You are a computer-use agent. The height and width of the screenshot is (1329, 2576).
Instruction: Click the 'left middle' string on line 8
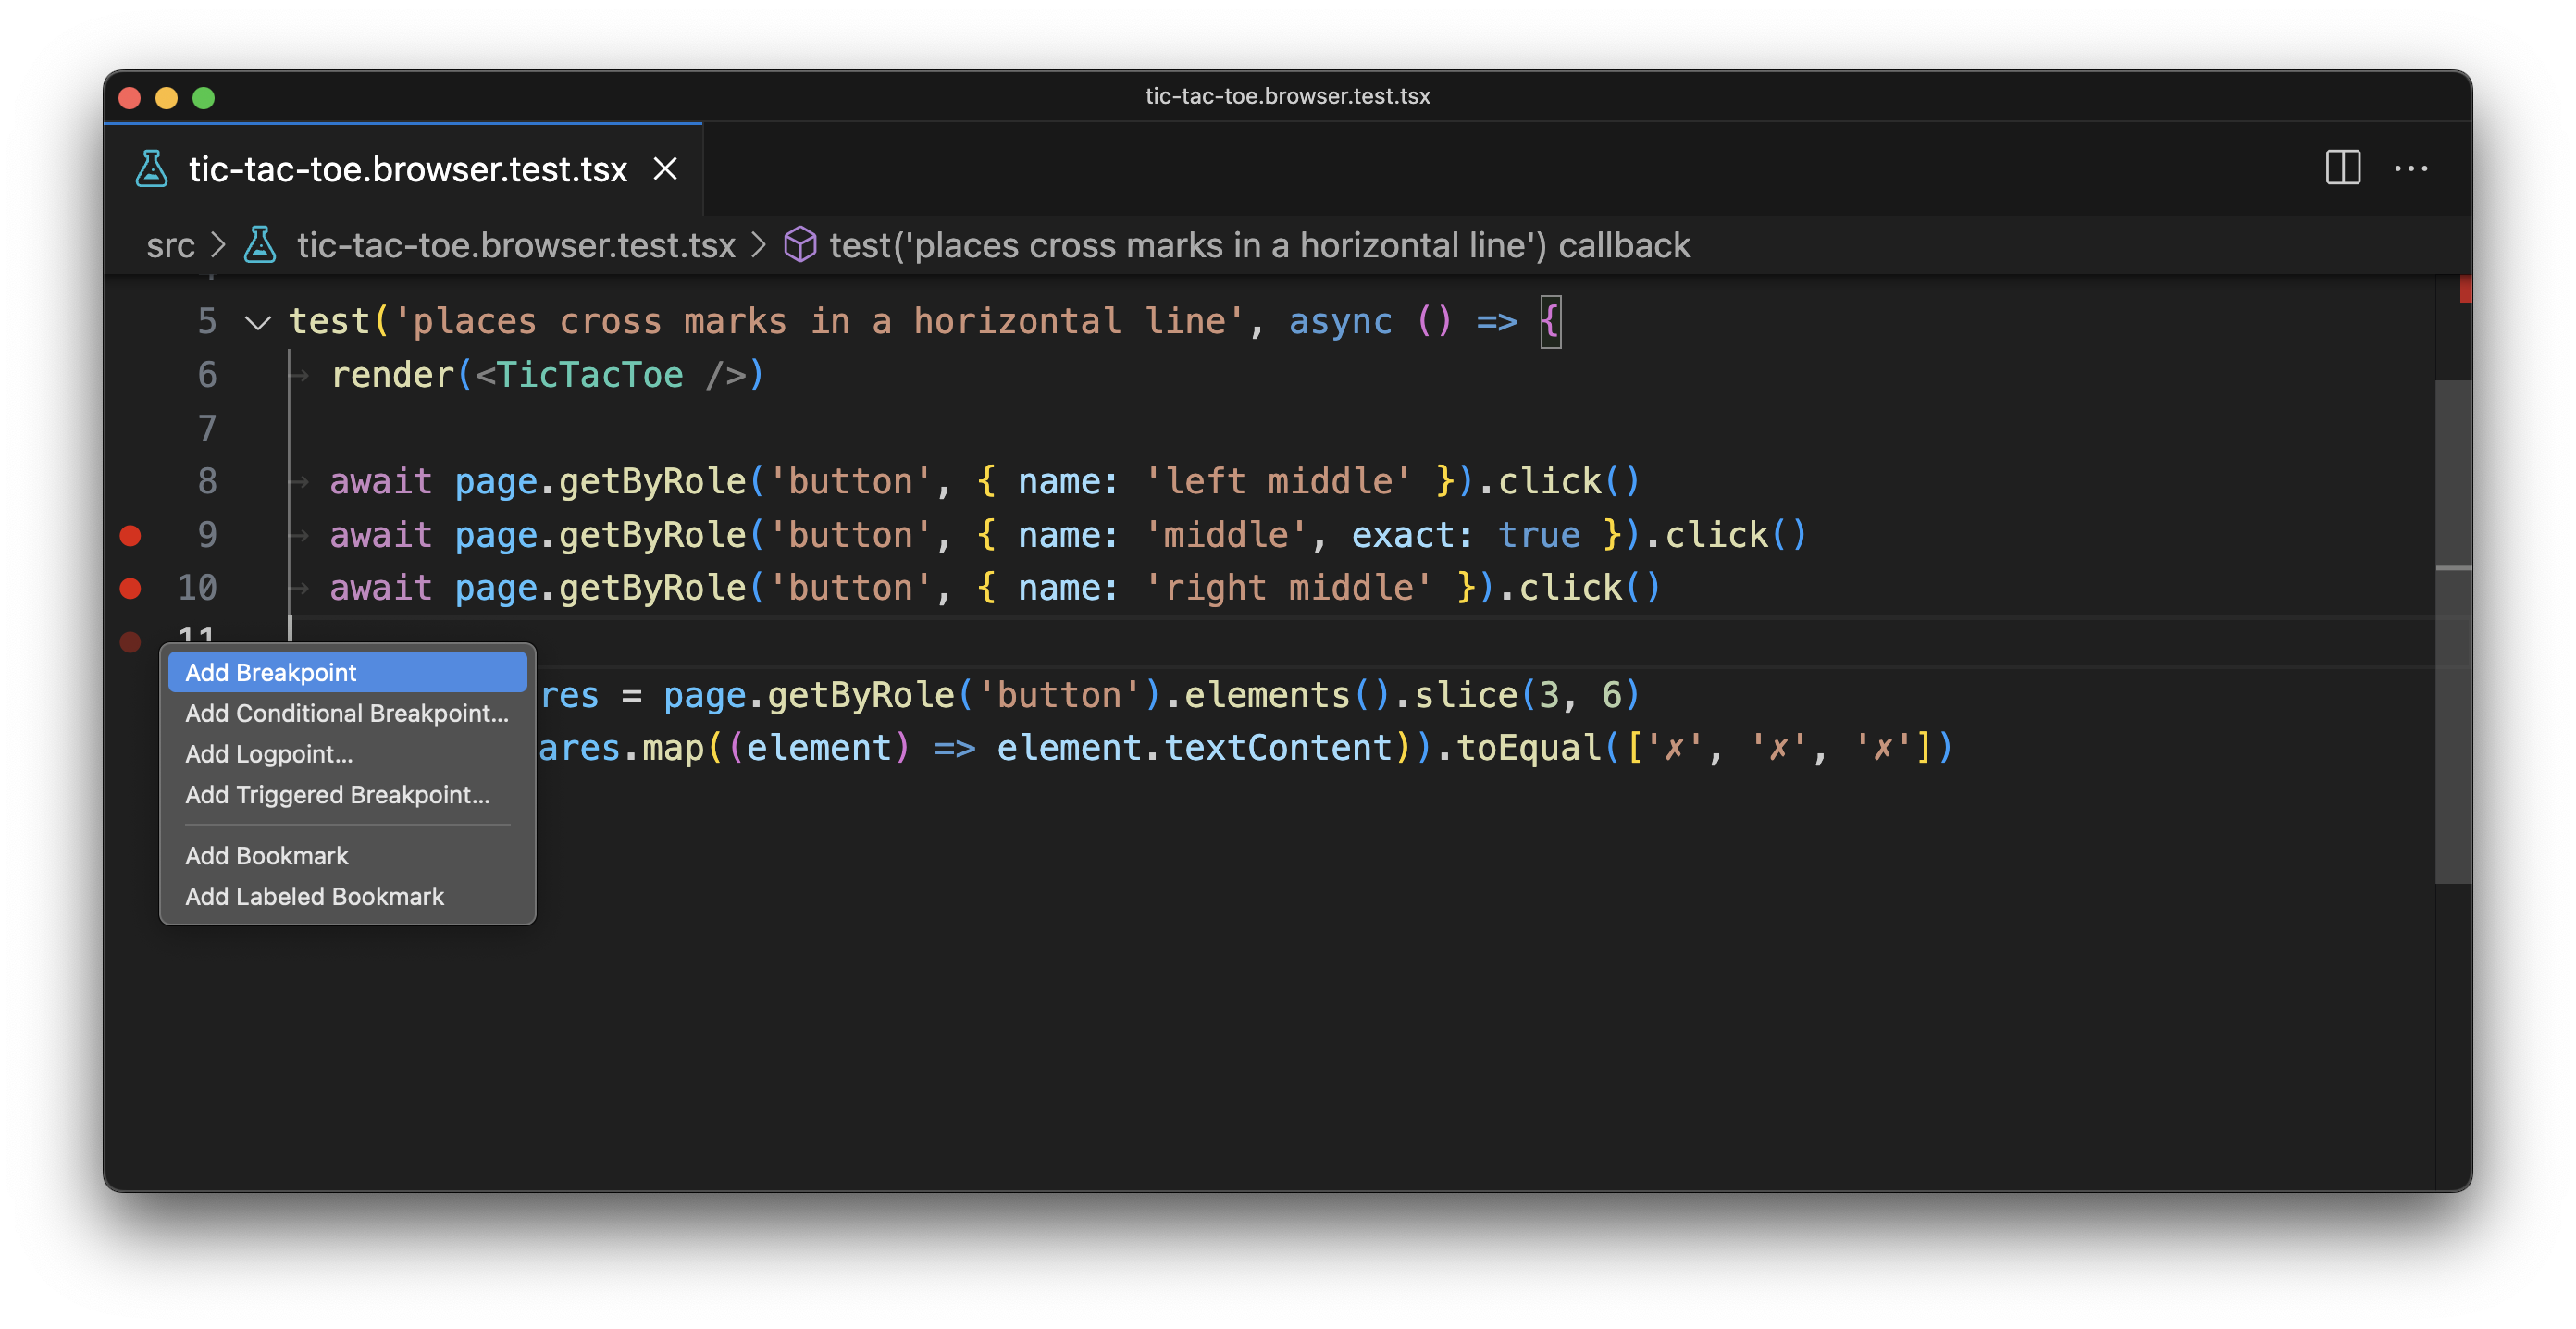pos(1278,481)
